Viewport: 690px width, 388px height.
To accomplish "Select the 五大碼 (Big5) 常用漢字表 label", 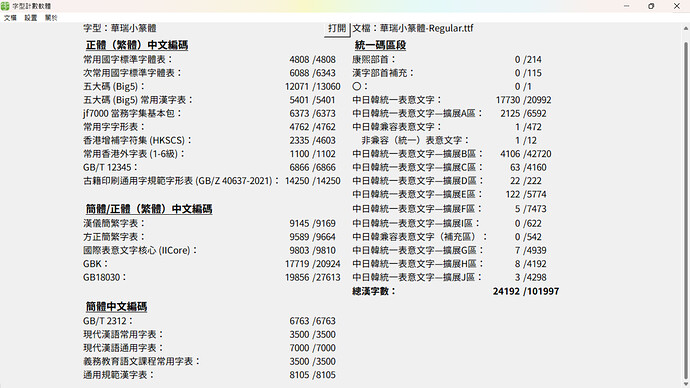I will (138, 100).
